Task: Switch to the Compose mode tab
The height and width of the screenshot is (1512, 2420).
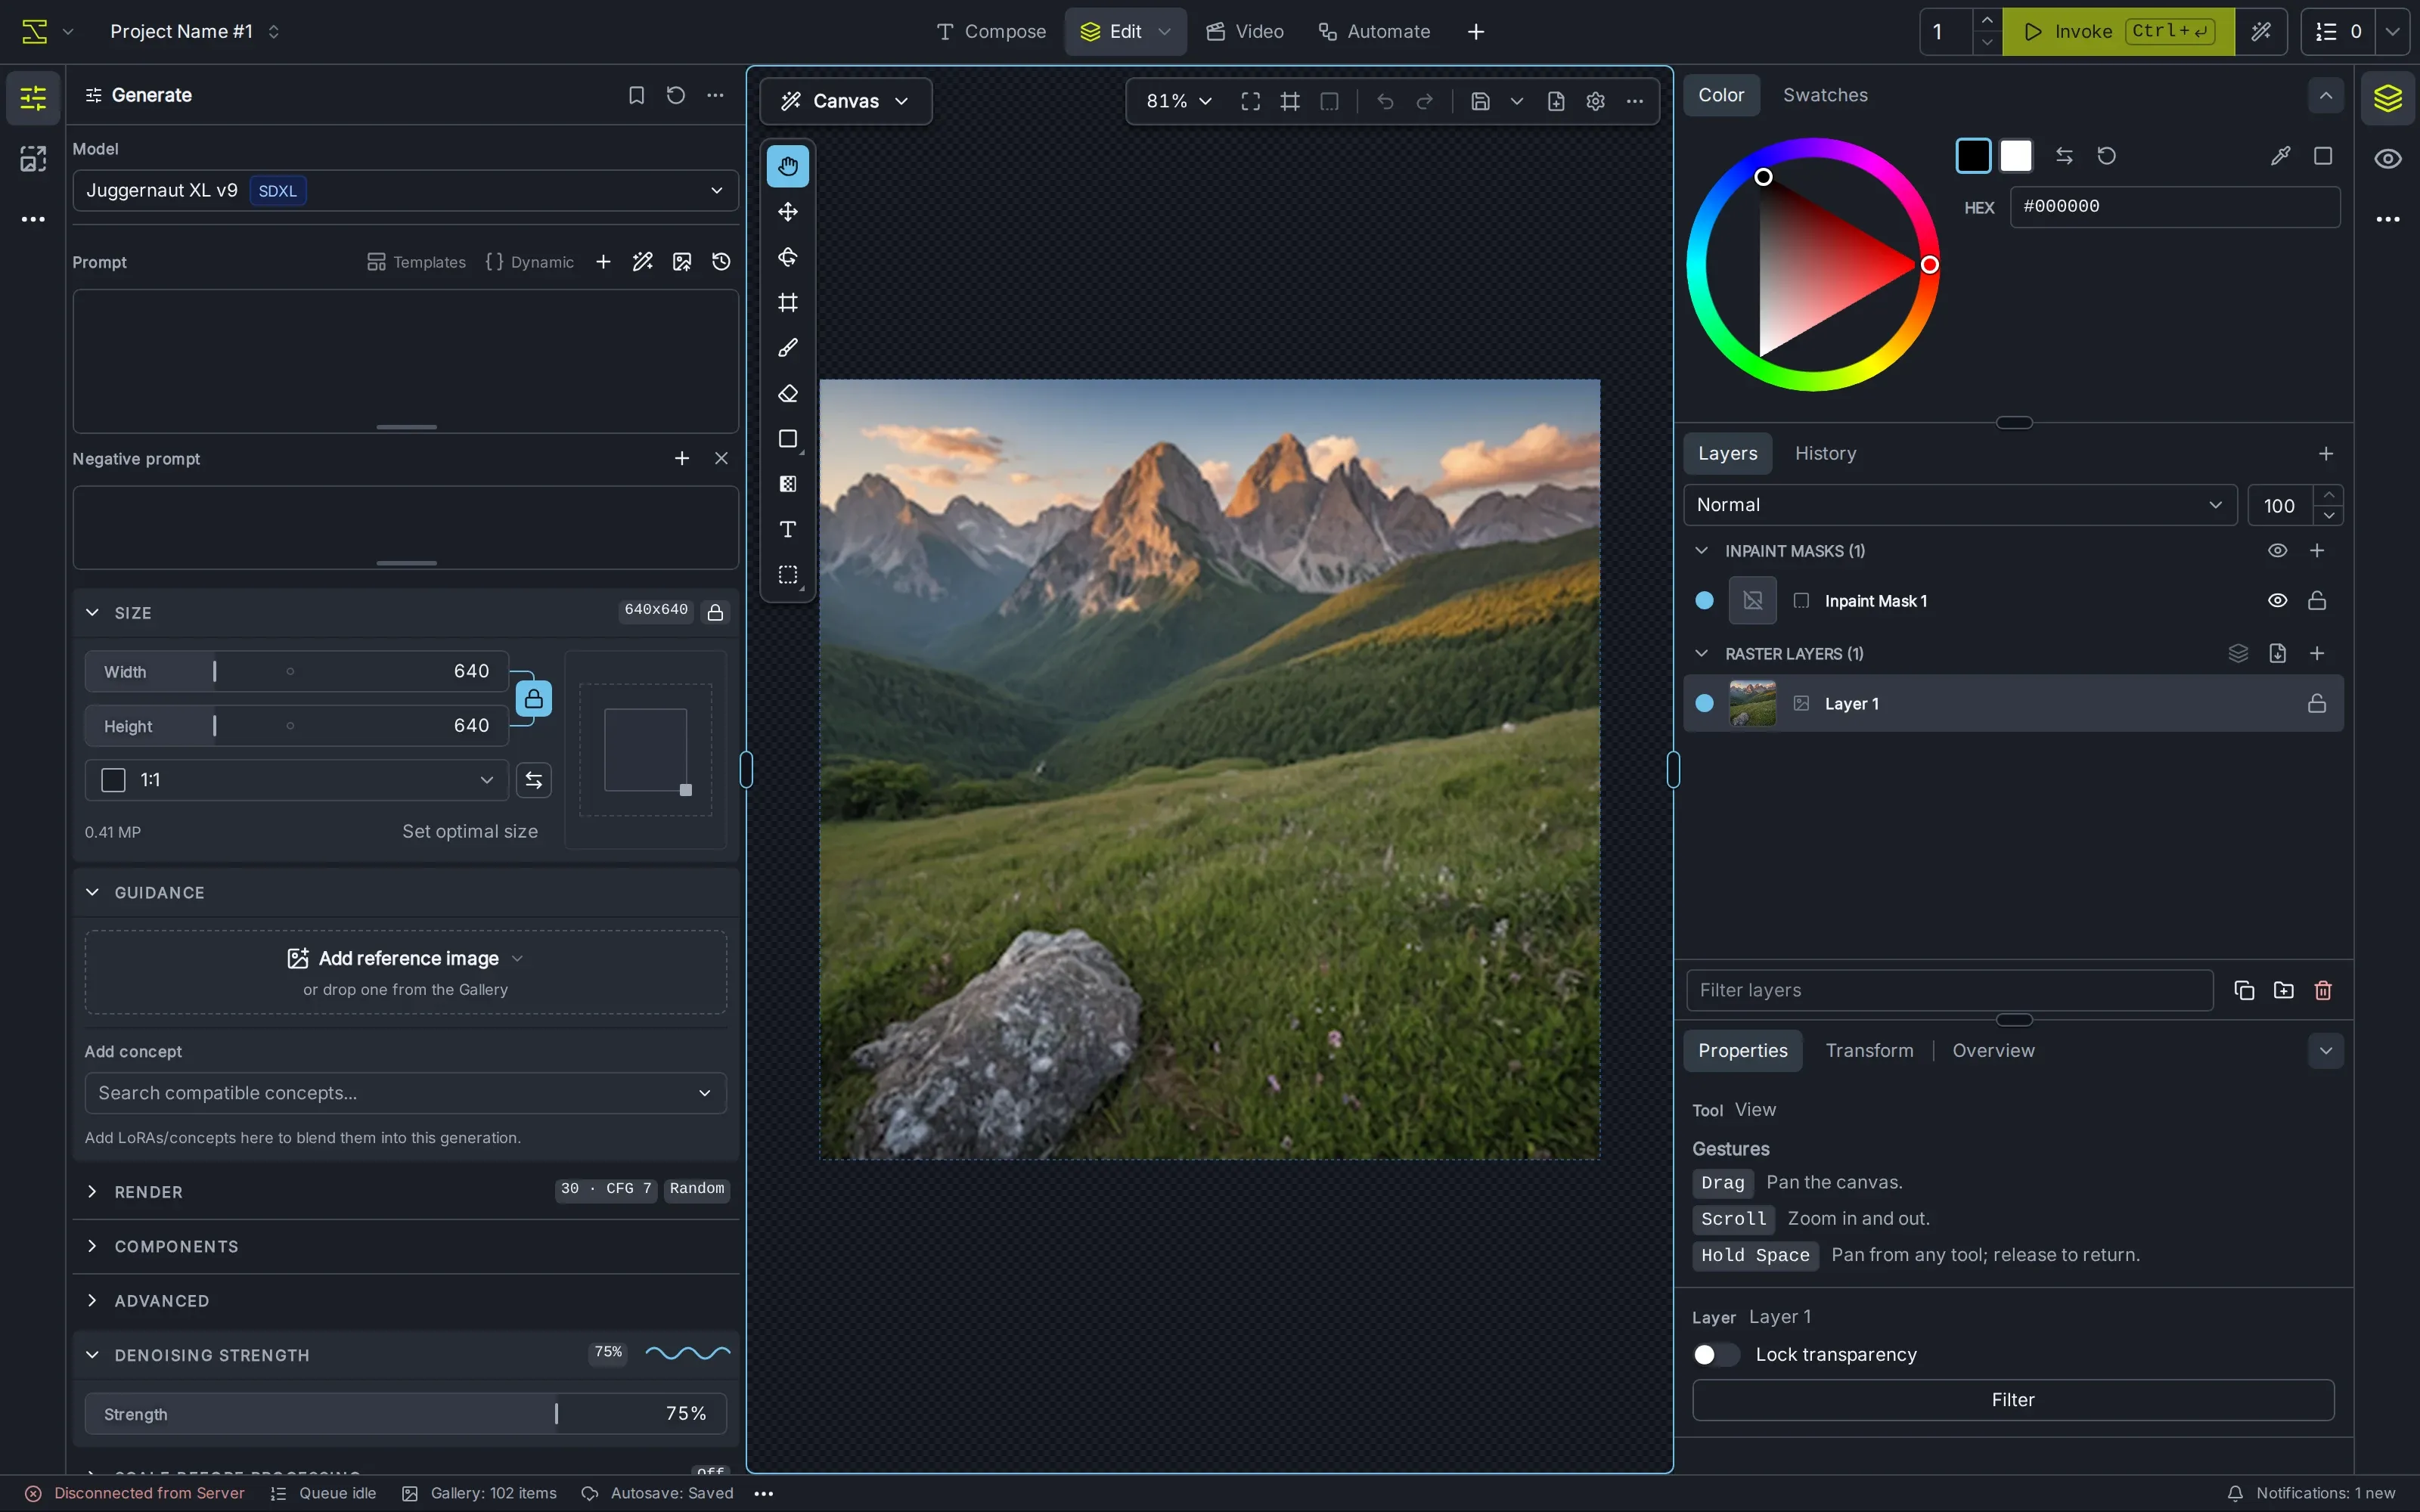Action: pos(991,32)
